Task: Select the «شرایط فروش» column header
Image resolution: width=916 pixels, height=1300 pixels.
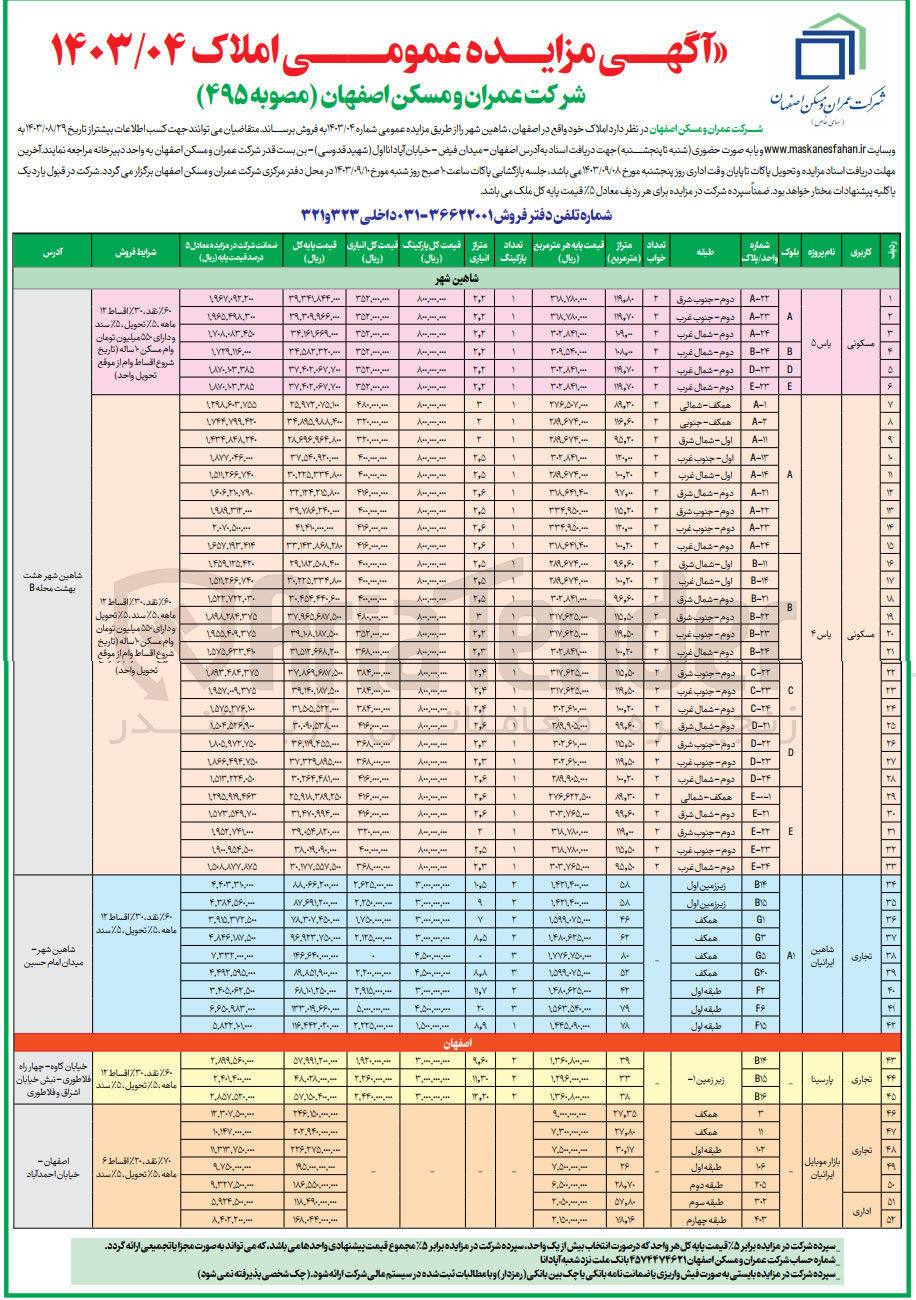Action: 135,249
